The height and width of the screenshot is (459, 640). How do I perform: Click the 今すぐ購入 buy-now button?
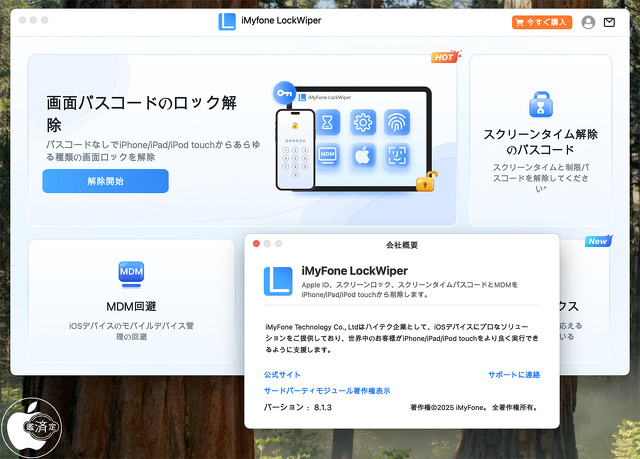[x=542, y=22]
